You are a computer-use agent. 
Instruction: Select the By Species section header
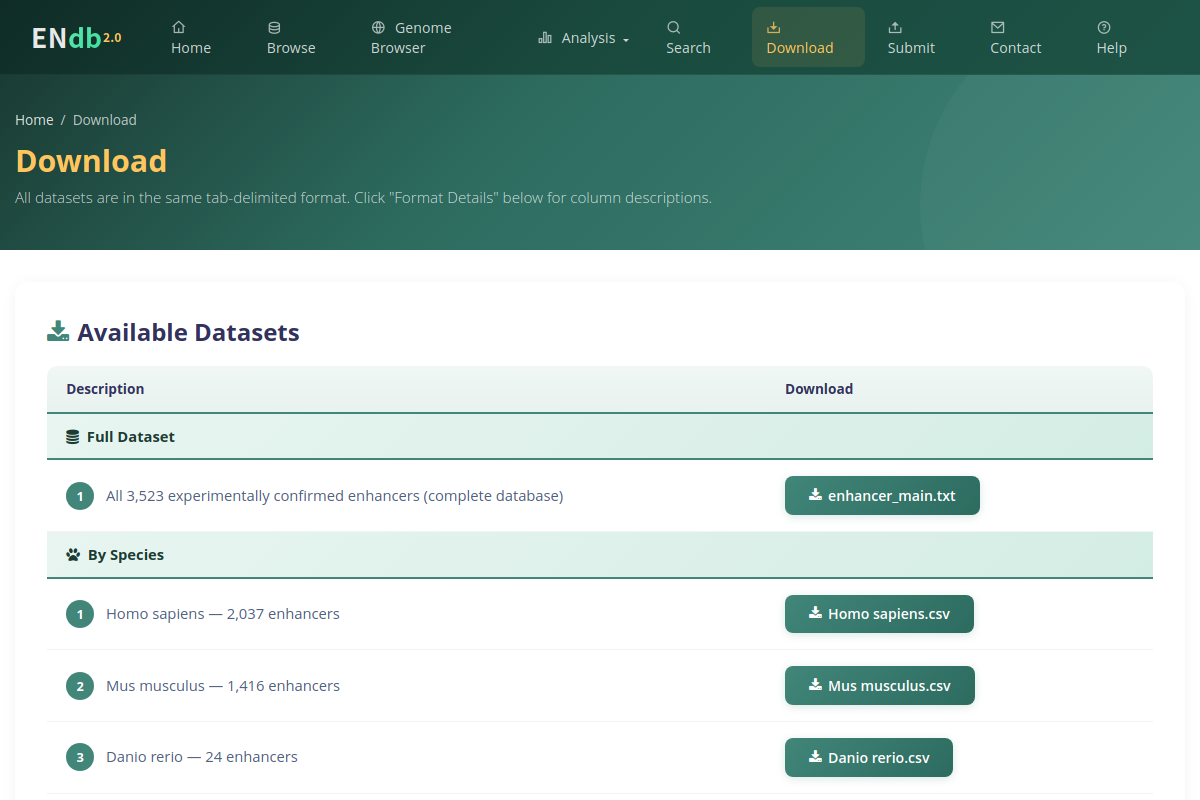600,555
